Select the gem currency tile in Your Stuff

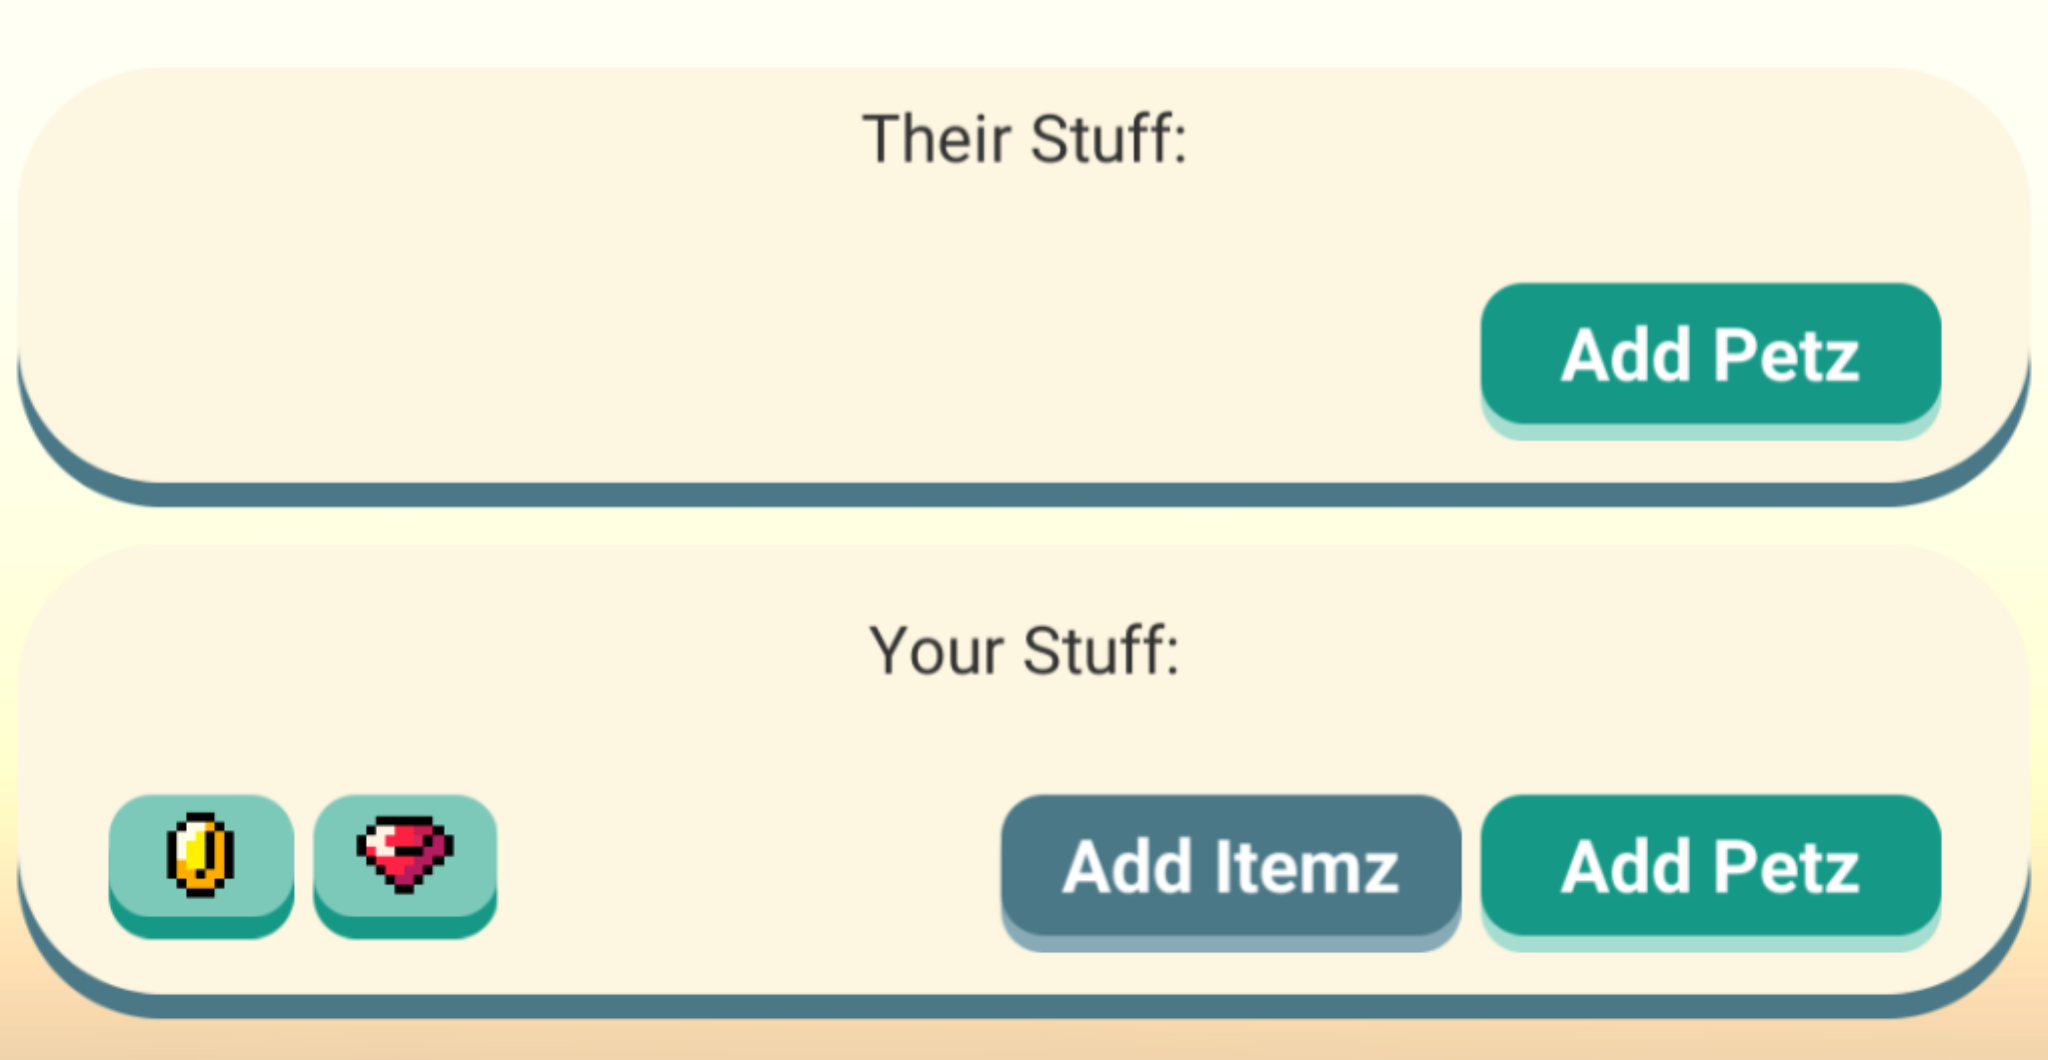pyautogui.click(x=405, y=858)
